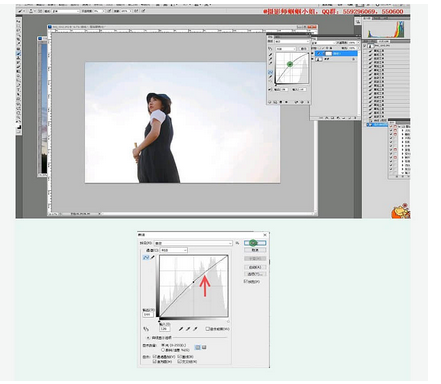The image size is (441, 384).
Task: Choose pencil draw-curve tool in Curves dialog
Action: 152,257
